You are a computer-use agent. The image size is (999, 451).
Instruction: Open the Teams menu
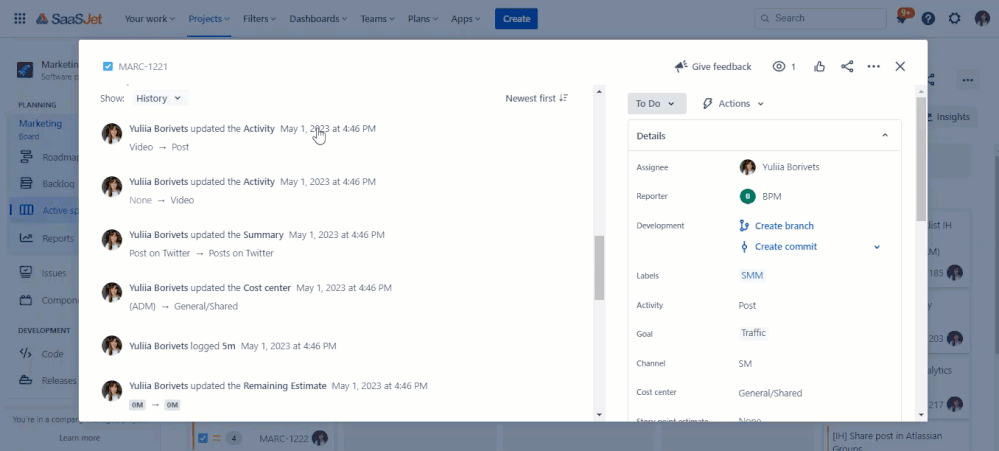point(377,18)
